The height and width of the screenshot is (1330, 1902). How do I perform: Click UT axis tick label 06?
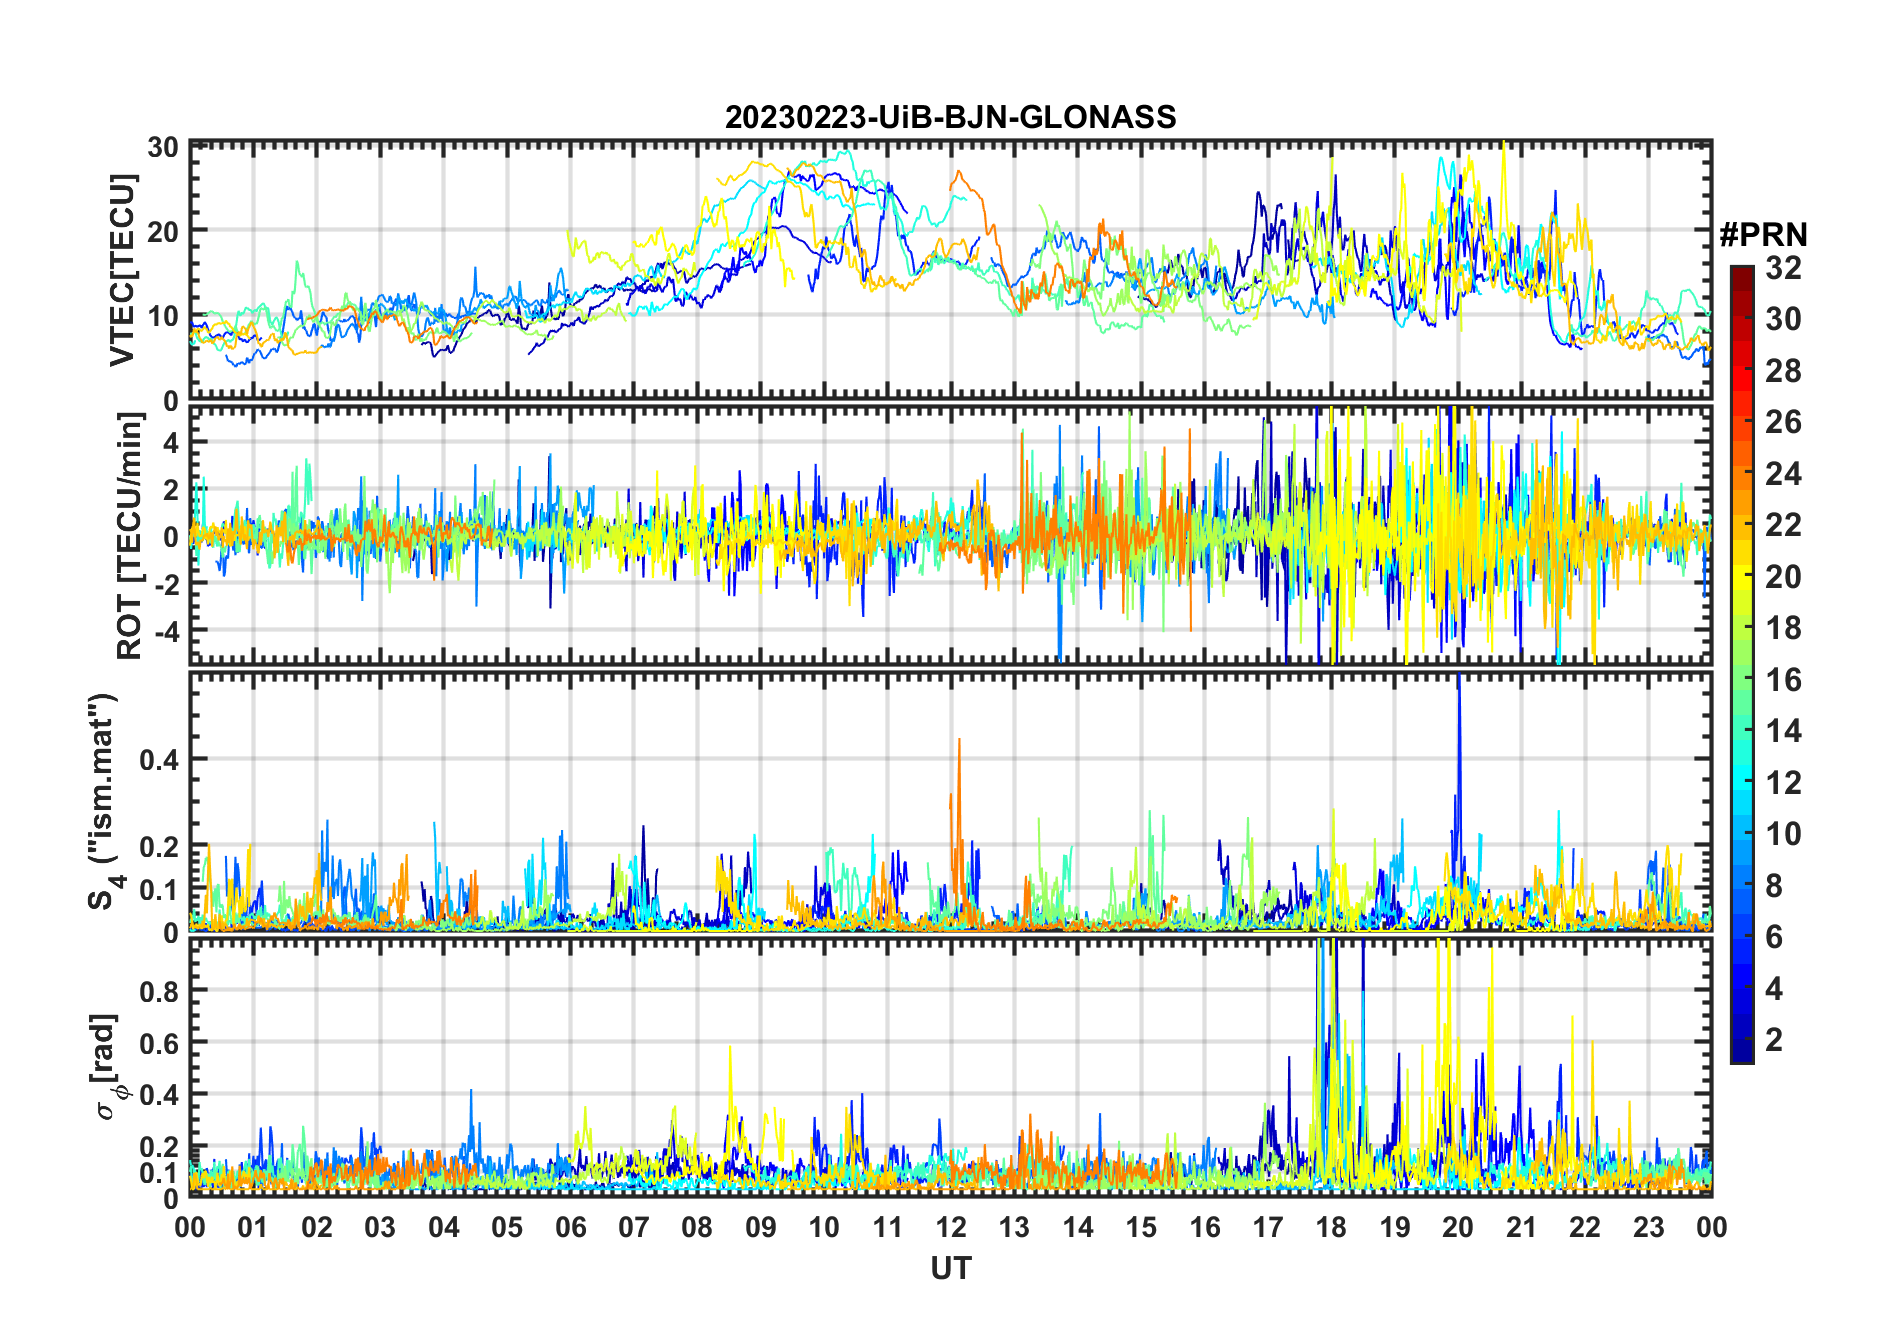tap(571, 1228)
